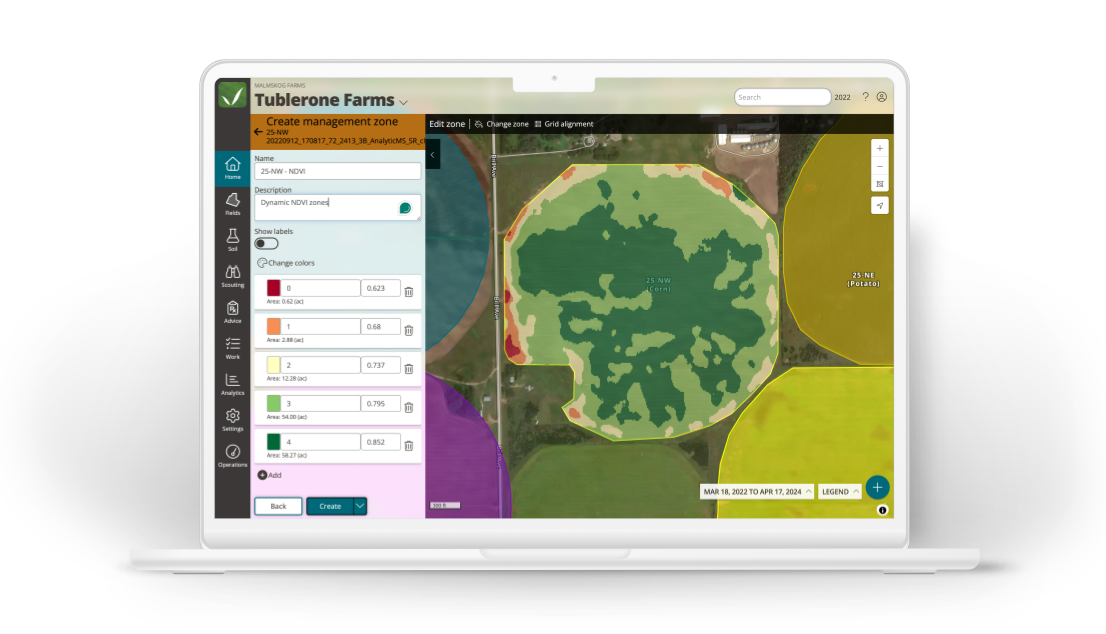Go back using the header arrow

(x=258, y=132)
